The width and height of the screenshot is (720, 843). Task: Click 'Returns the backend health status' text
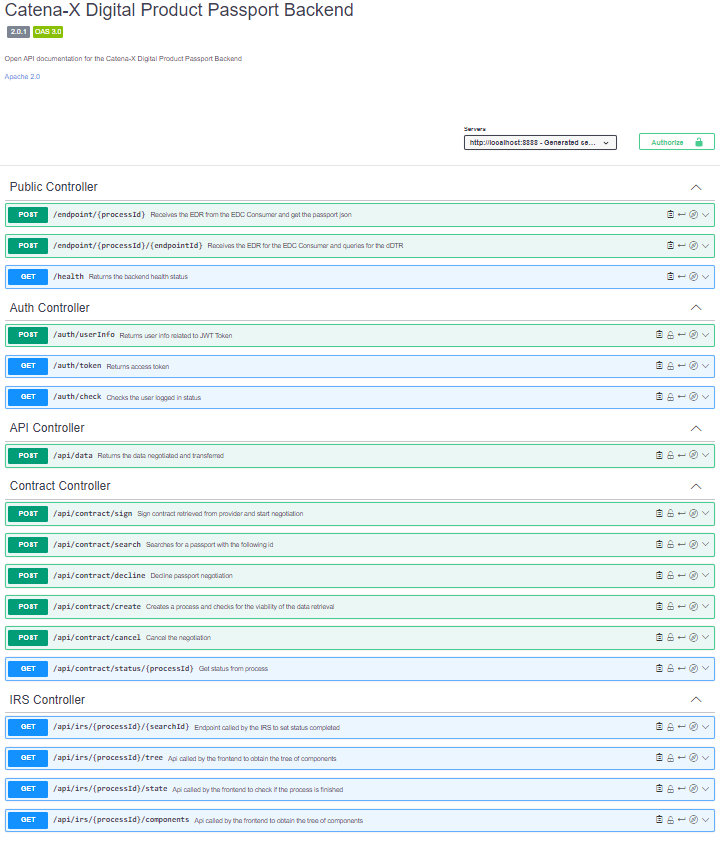click(x=138, y=277)
